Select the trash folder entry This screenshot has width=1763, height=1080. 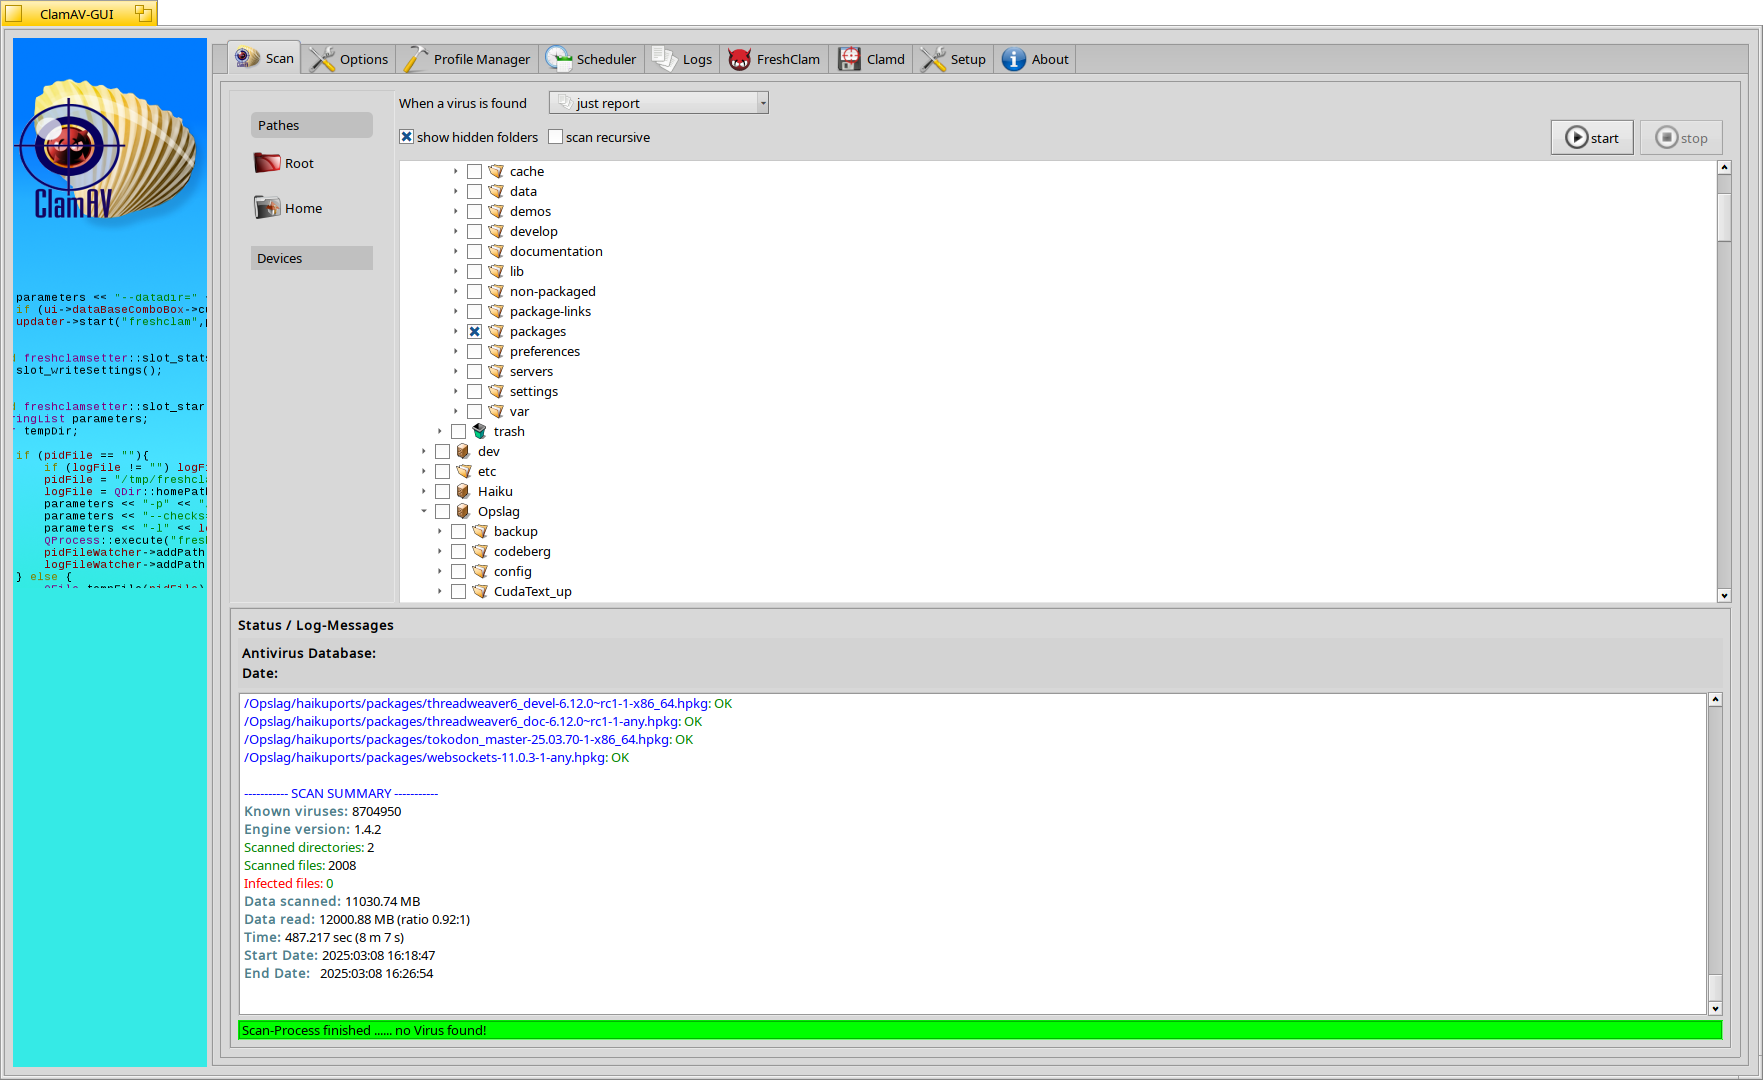[x=509, y=432]
